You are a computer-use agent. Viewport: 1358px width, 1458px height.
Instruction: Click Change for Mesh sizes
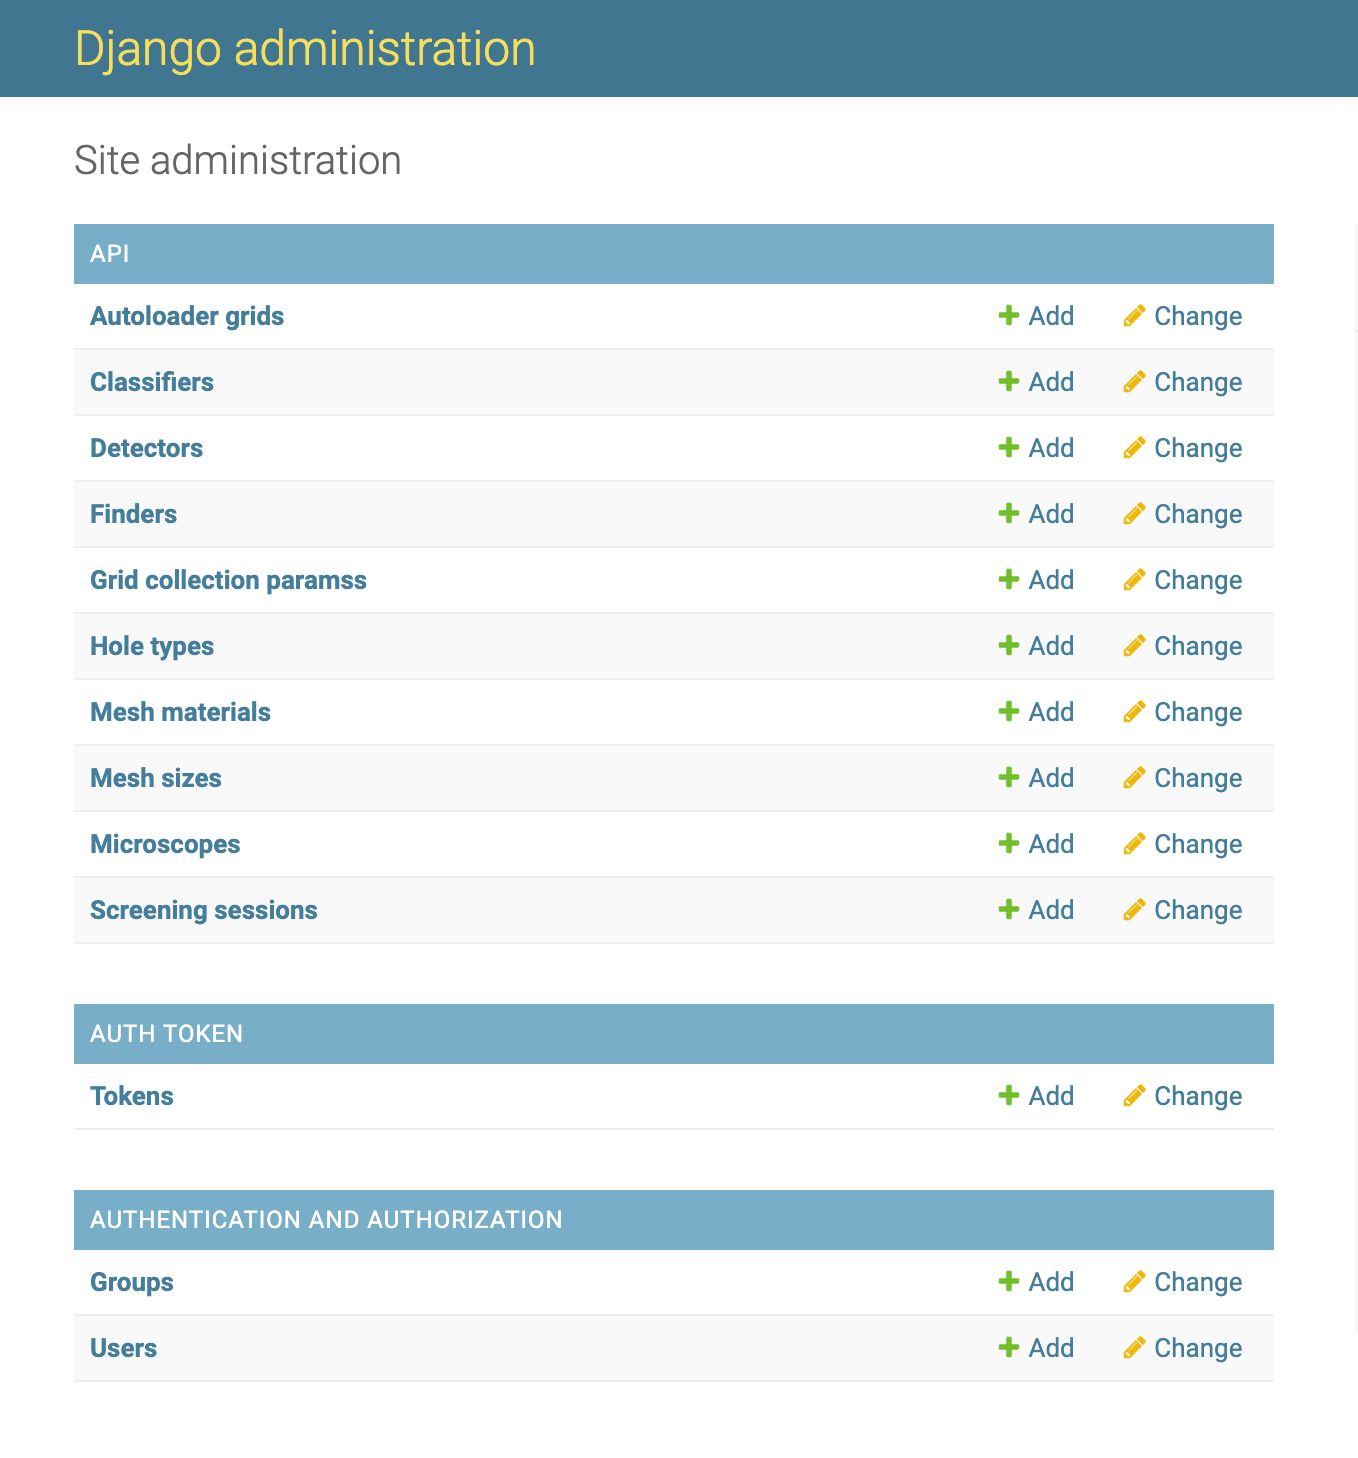(x=1182, y=778)
